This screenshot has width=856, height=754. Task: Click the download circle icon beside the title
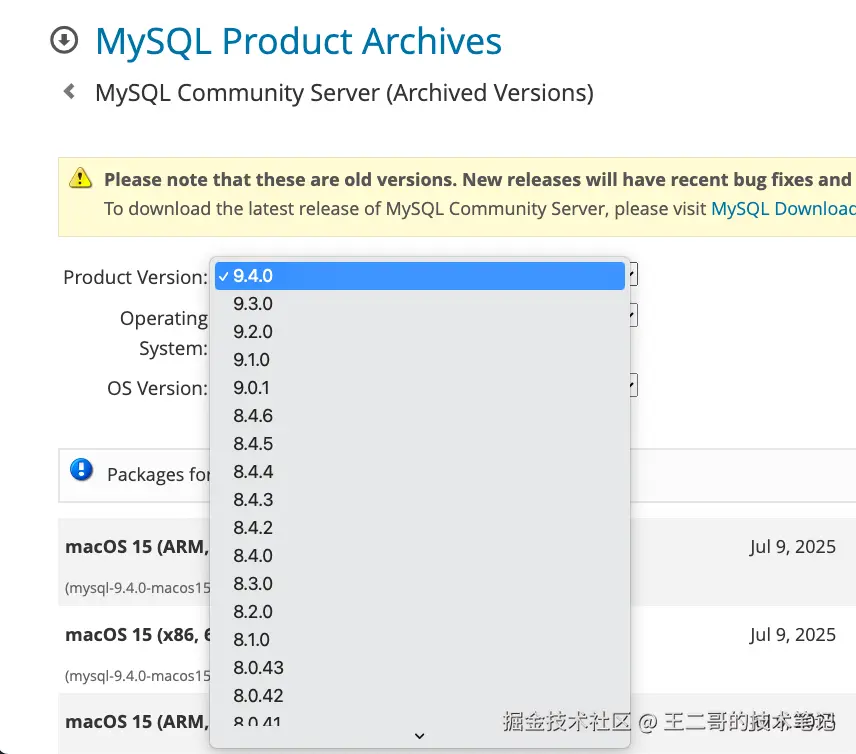[x=64, y=40]
